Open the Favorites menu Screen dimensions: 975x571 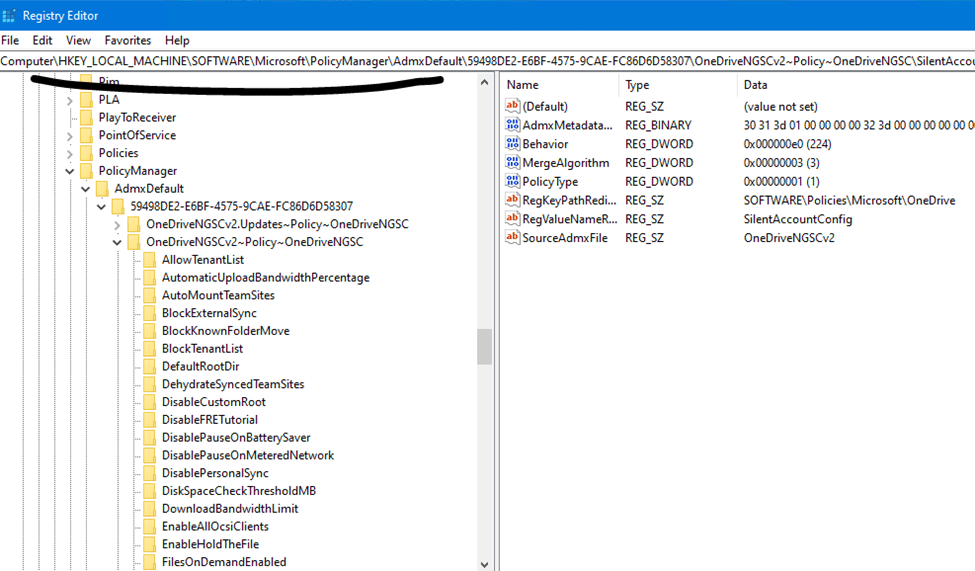tap(128, 40)
